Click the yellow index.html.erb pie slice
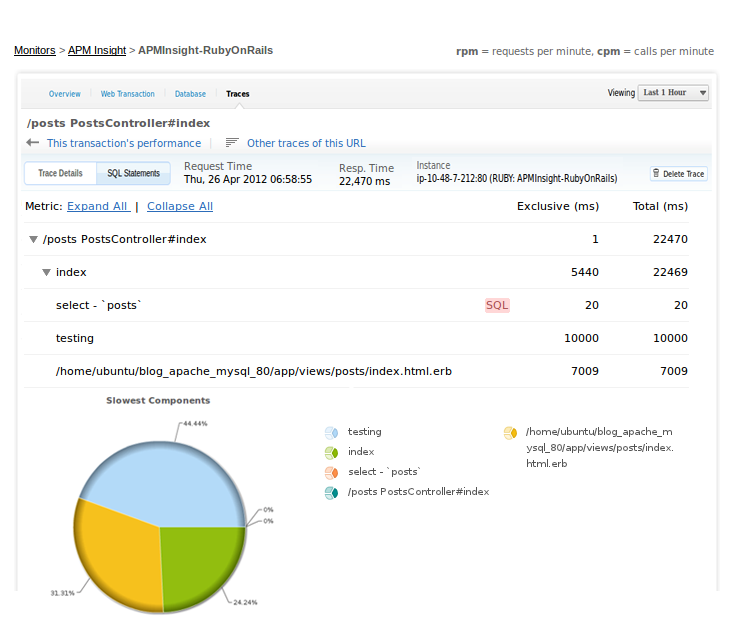The height and width of the screenshot is (630, 731). pos(117,557)
